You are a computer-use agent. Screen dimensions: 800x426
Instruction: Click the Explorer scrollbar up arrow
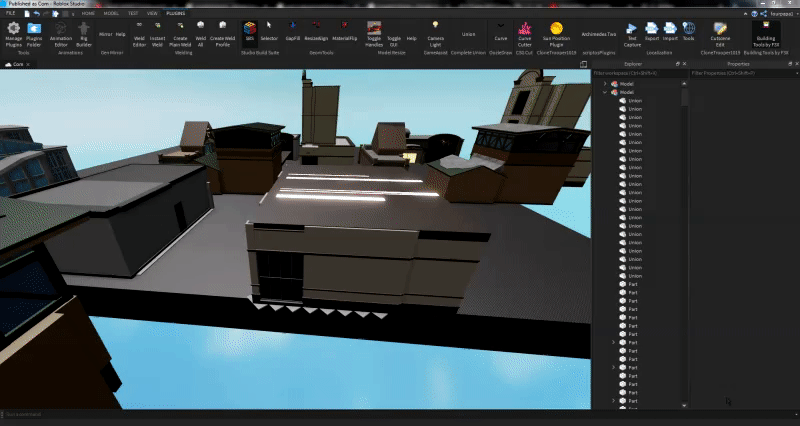point(685,83)
